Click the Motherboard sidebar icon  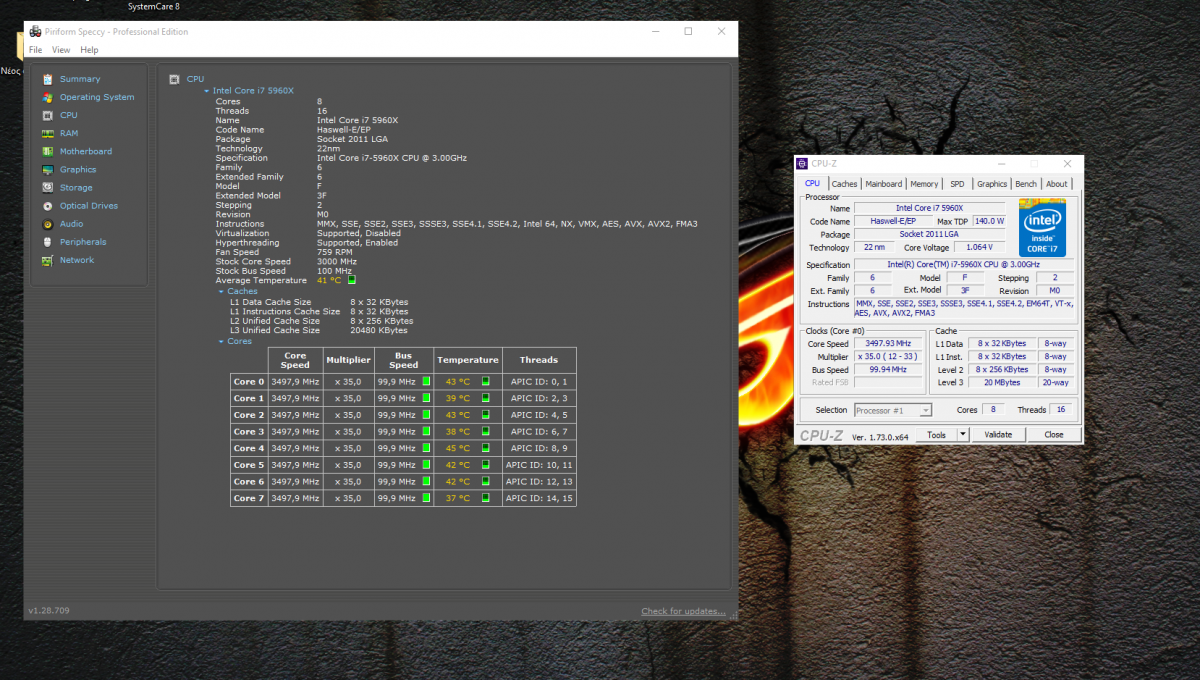pyautogui.click(x=47, y=151)
